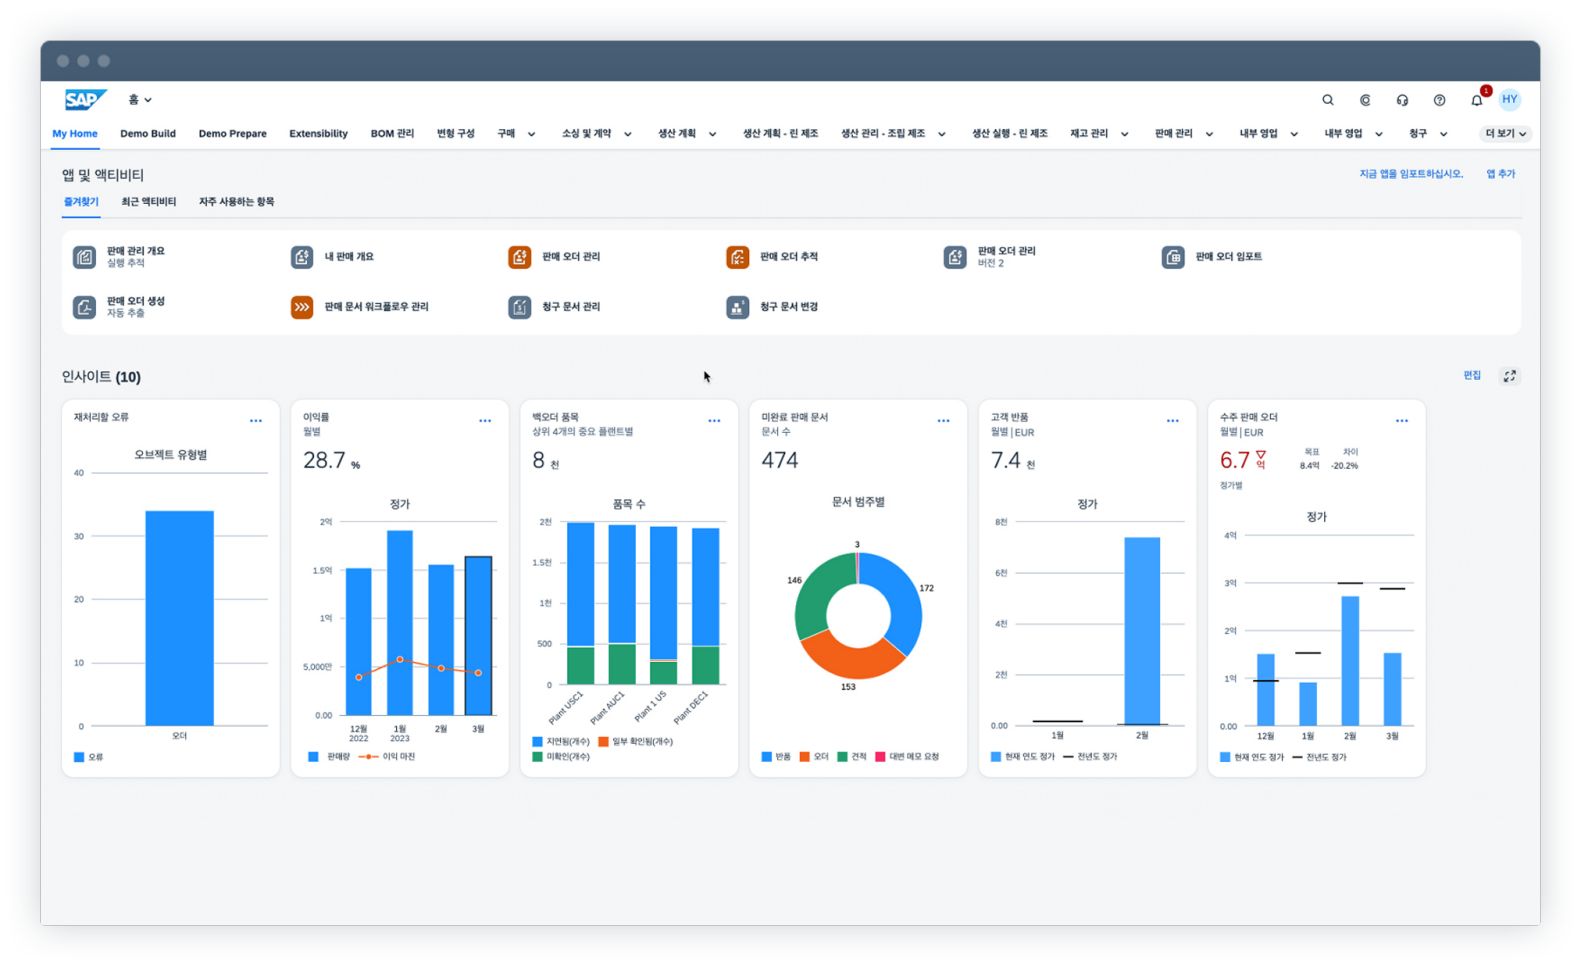Click the SAP logo

[x=85, y=99]
